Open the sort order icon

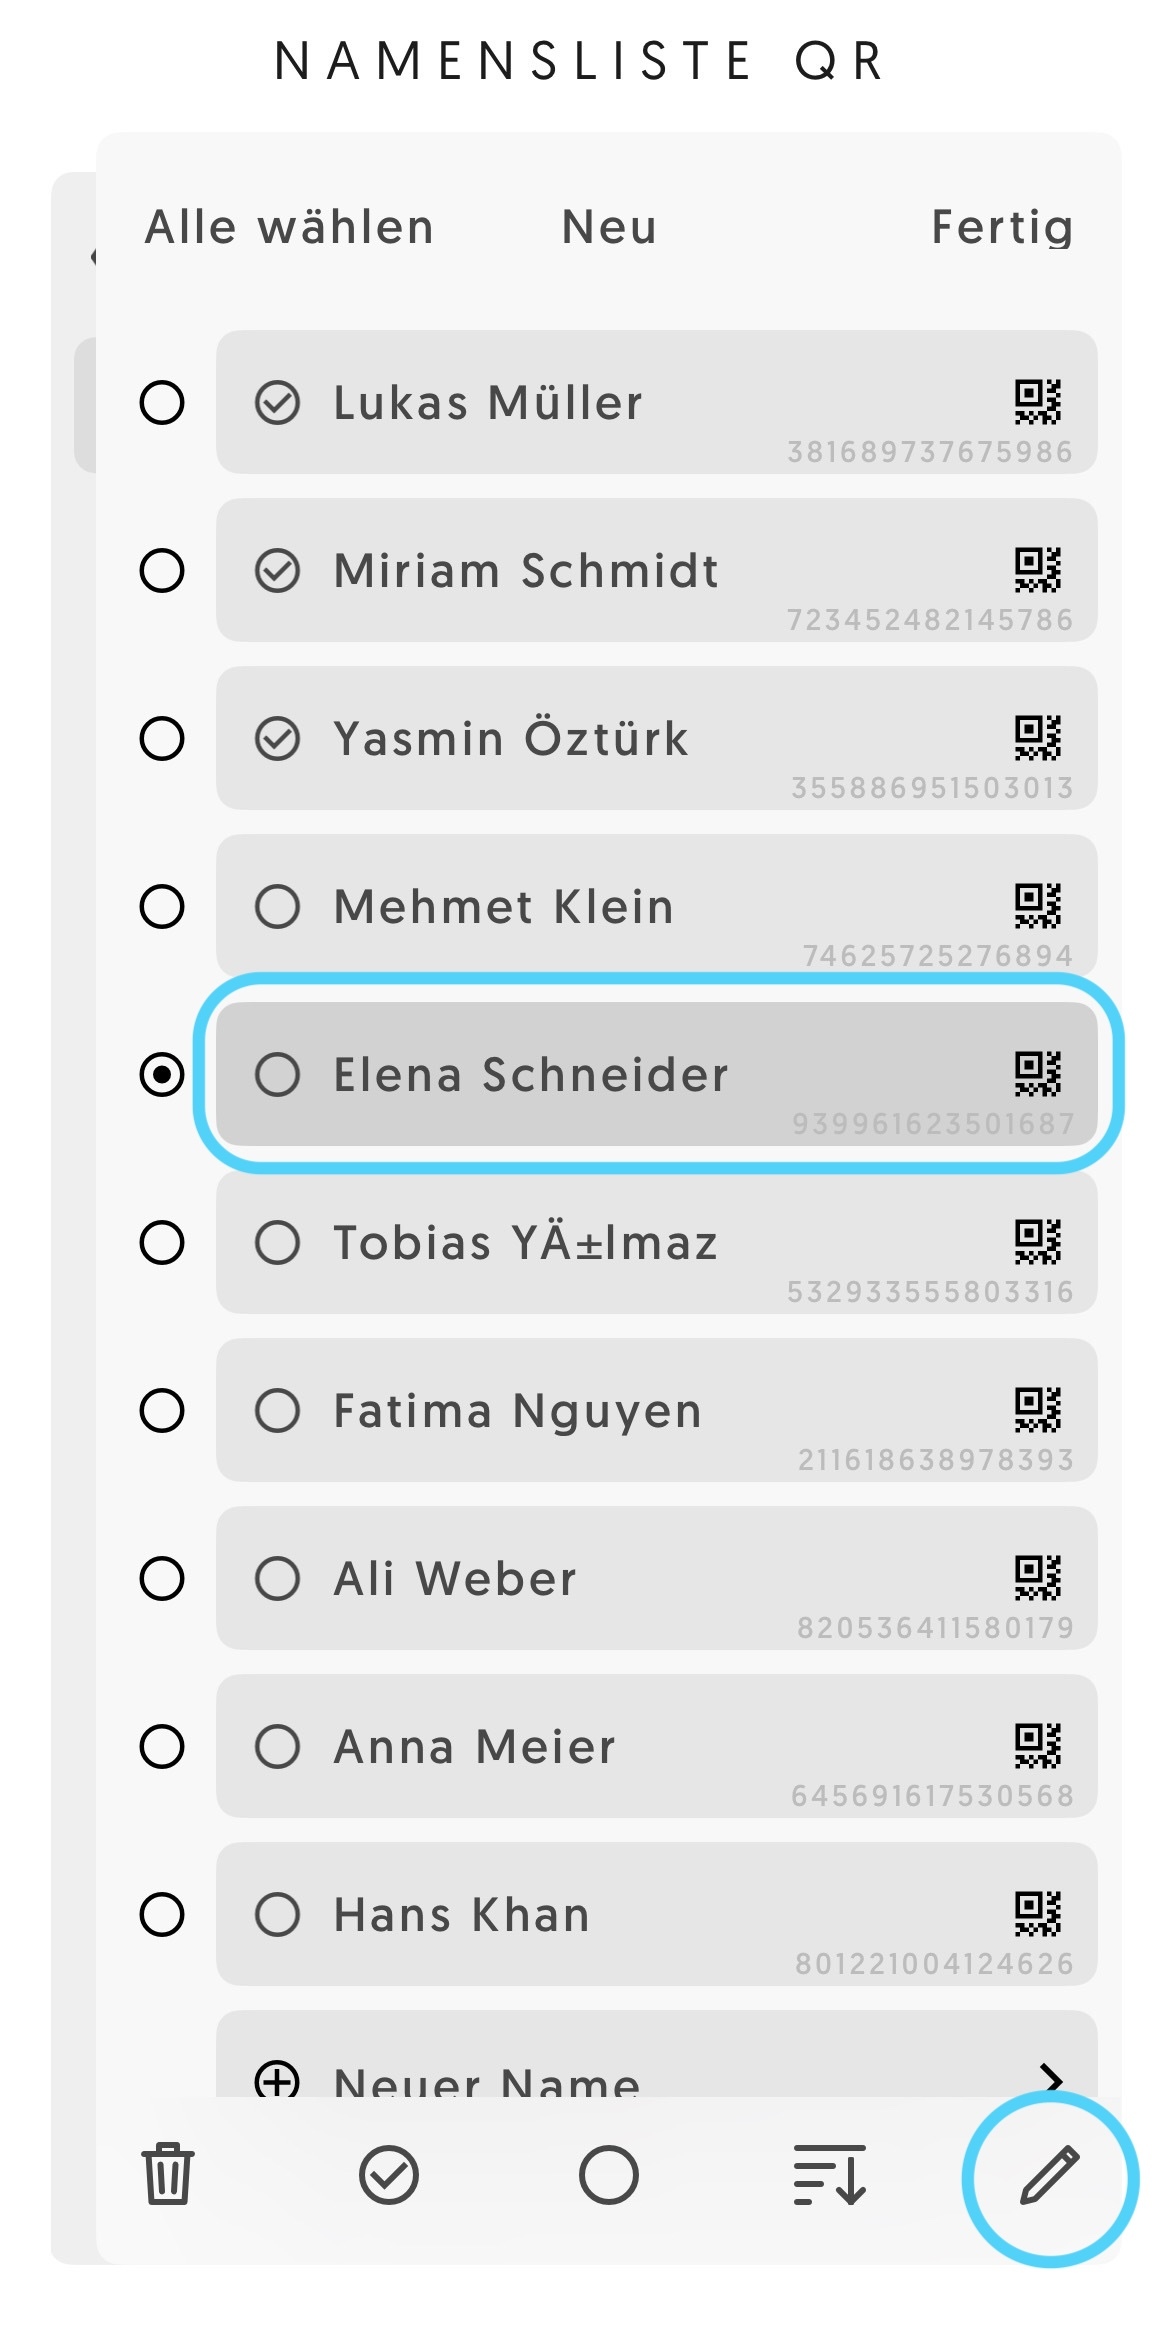829,2175
